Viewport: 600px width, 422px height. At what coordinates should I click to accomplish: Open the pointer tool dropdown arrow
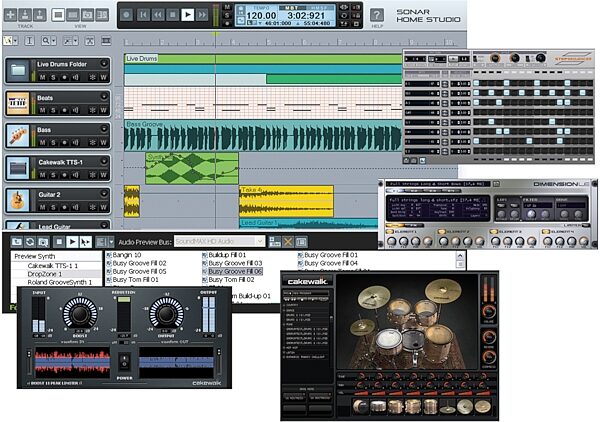15,41
